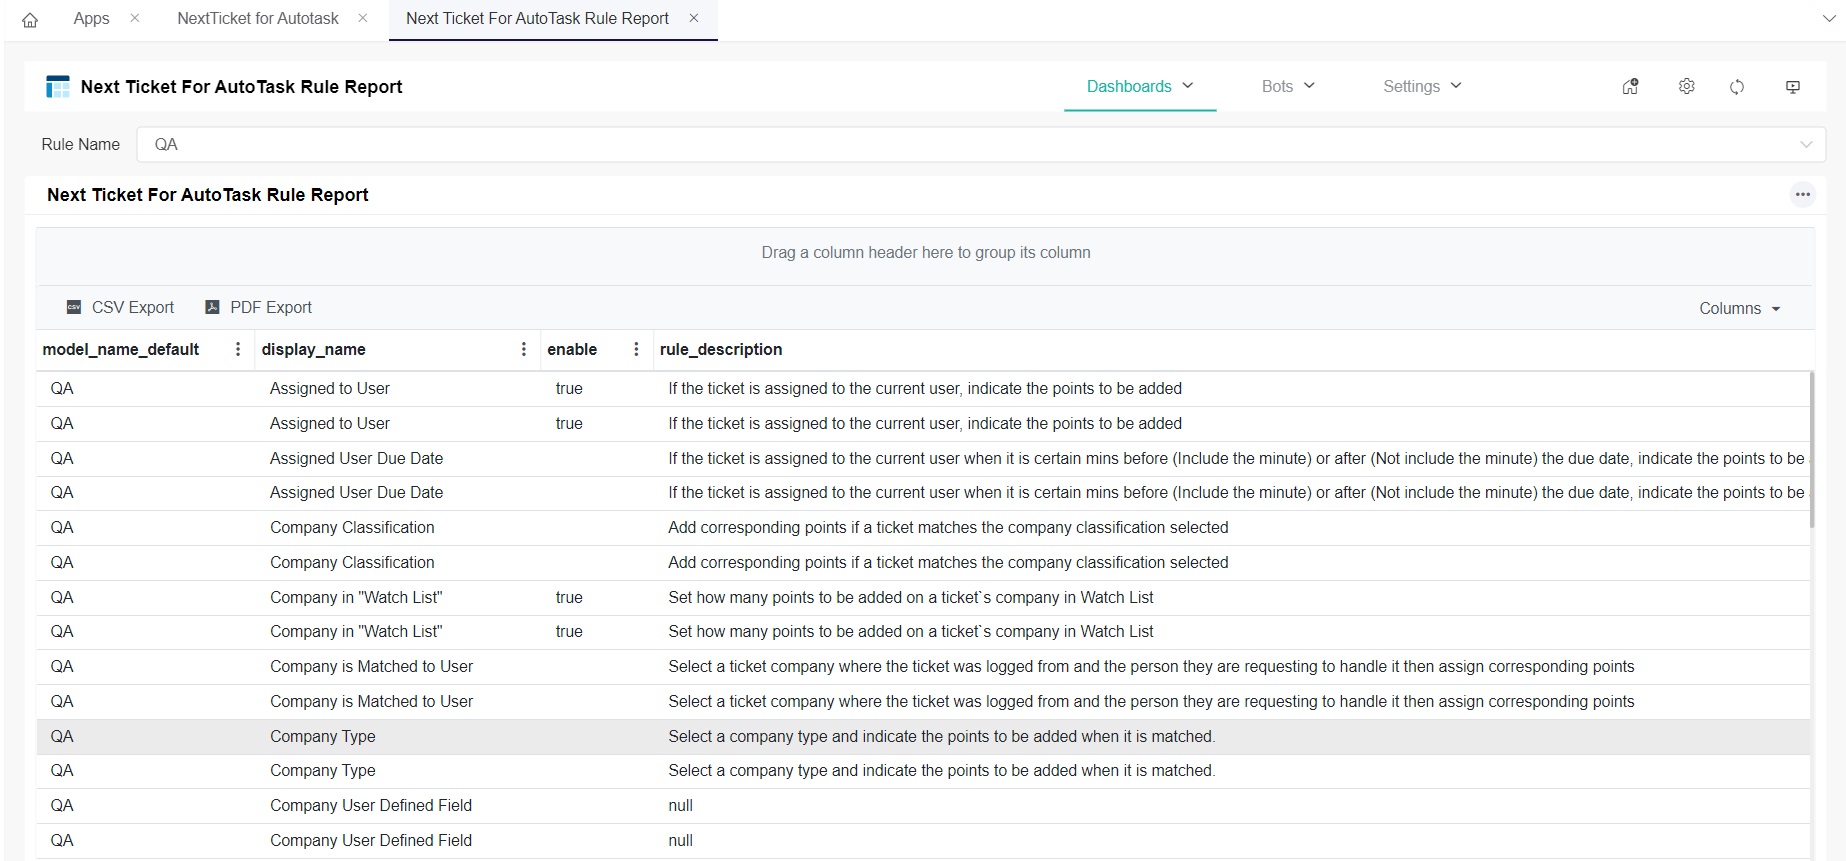Viewport: 1846px width, 861px height.
Task: Click the report table icon by title
Action: click(58, 87)
